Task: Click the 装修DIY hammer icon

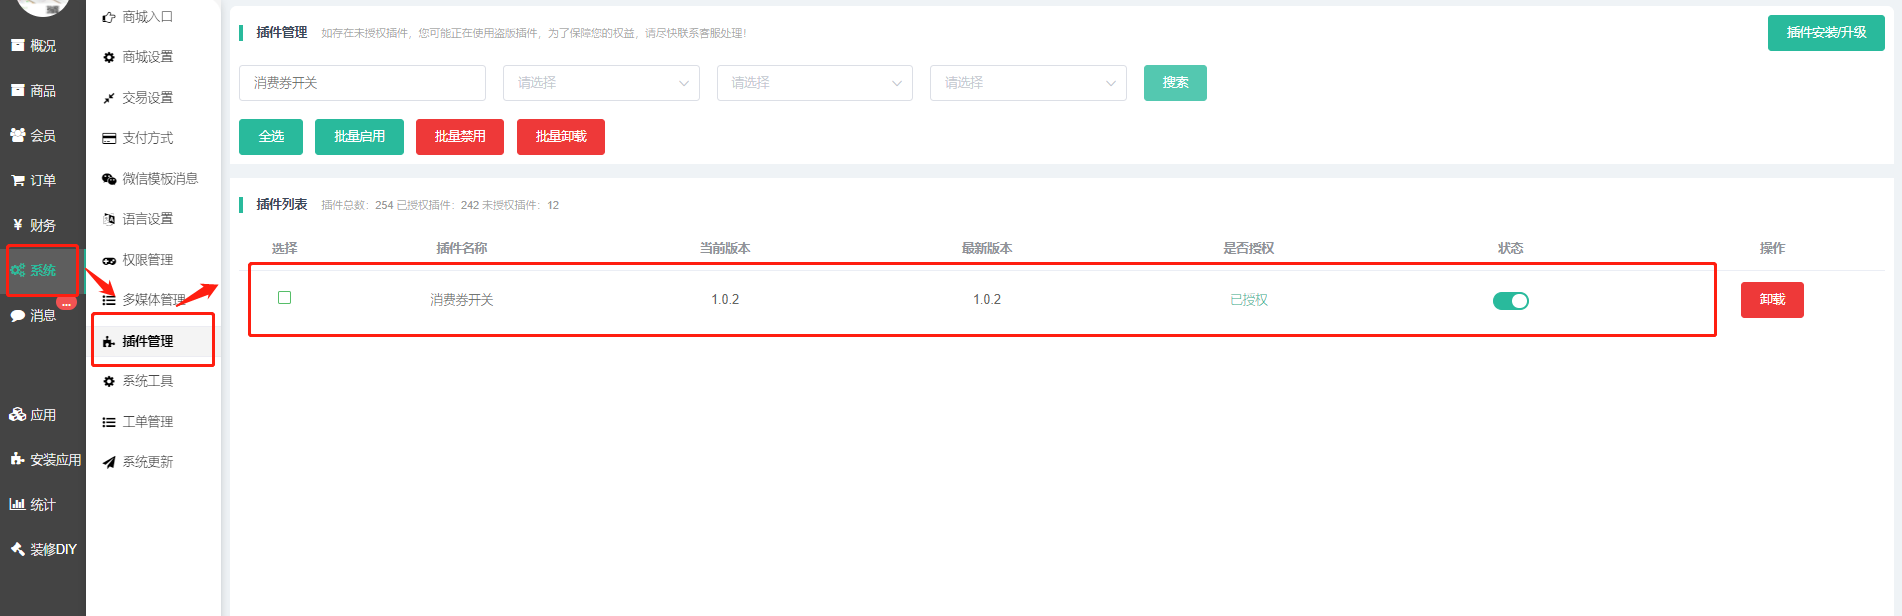Action: pyautogui.click(x=17, y=549)
